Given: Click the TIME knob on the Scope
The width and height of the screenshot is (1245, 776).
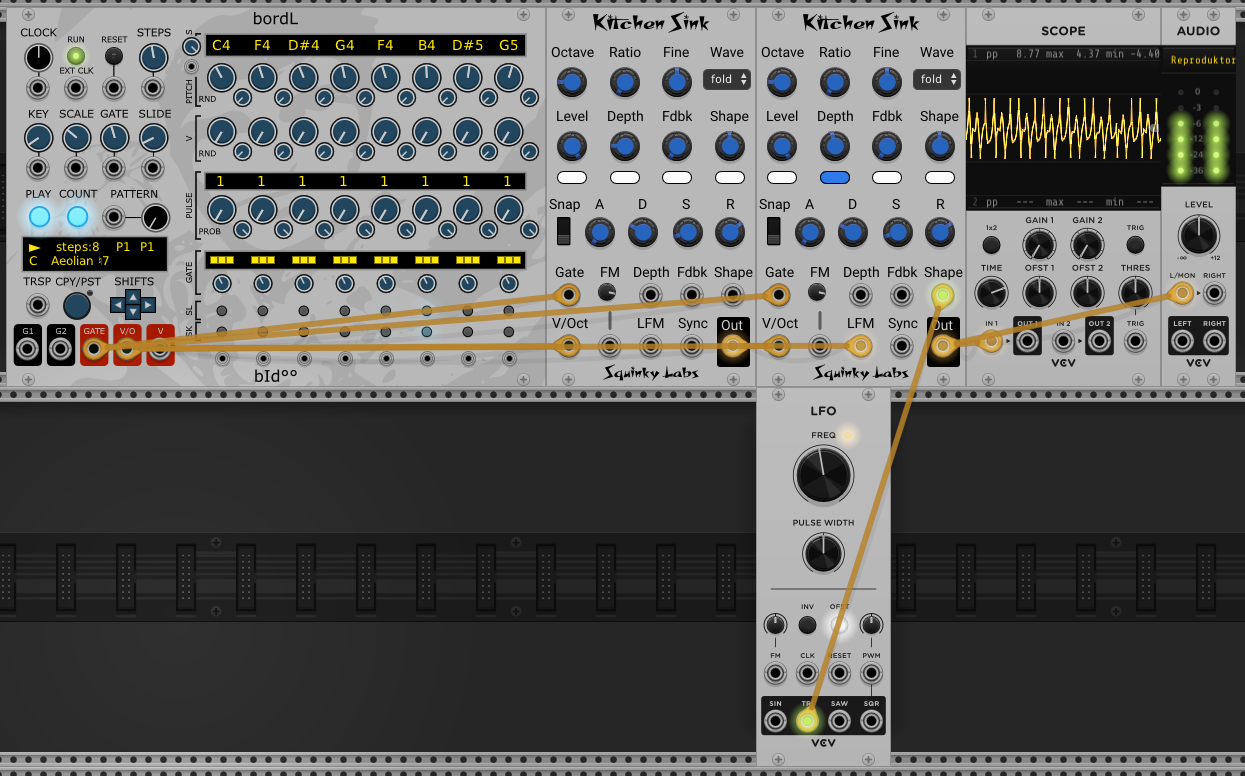Looking at the screenshot, I should [x=991, y=293].
